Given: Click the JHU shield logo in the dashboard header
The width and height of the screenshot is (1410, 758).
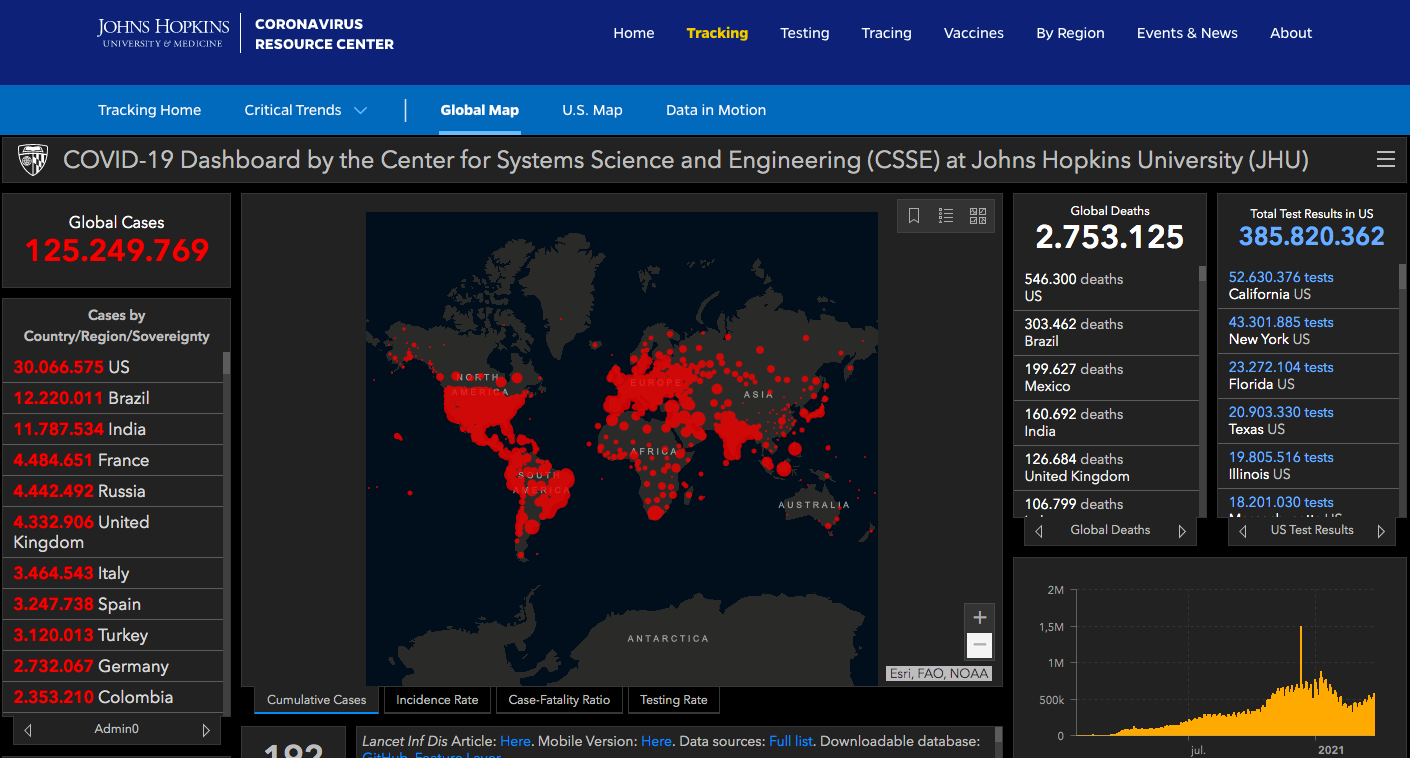Looking at the screenshot, I should tap(33, 160).
